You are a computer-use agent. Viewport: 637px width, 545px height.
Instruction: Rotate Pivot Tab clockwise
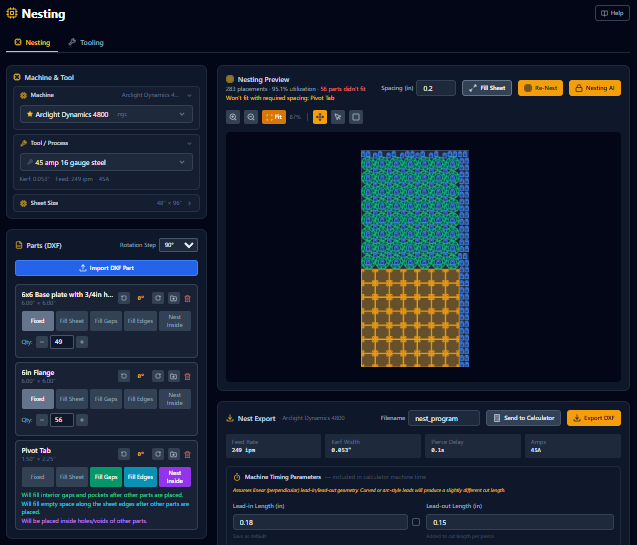coord(158,454)
